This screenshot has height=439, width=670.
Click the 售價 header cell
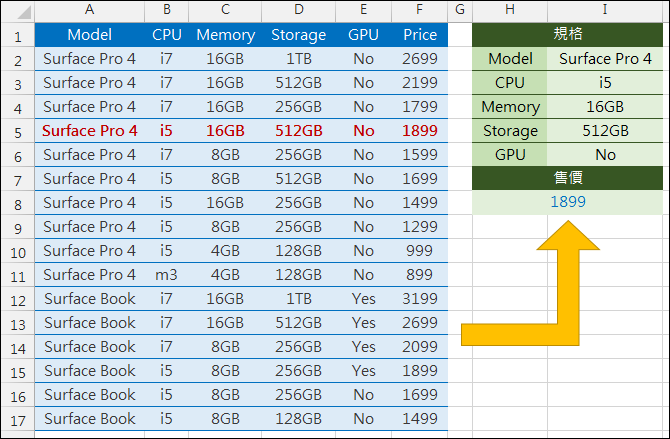tap(567, 178)
